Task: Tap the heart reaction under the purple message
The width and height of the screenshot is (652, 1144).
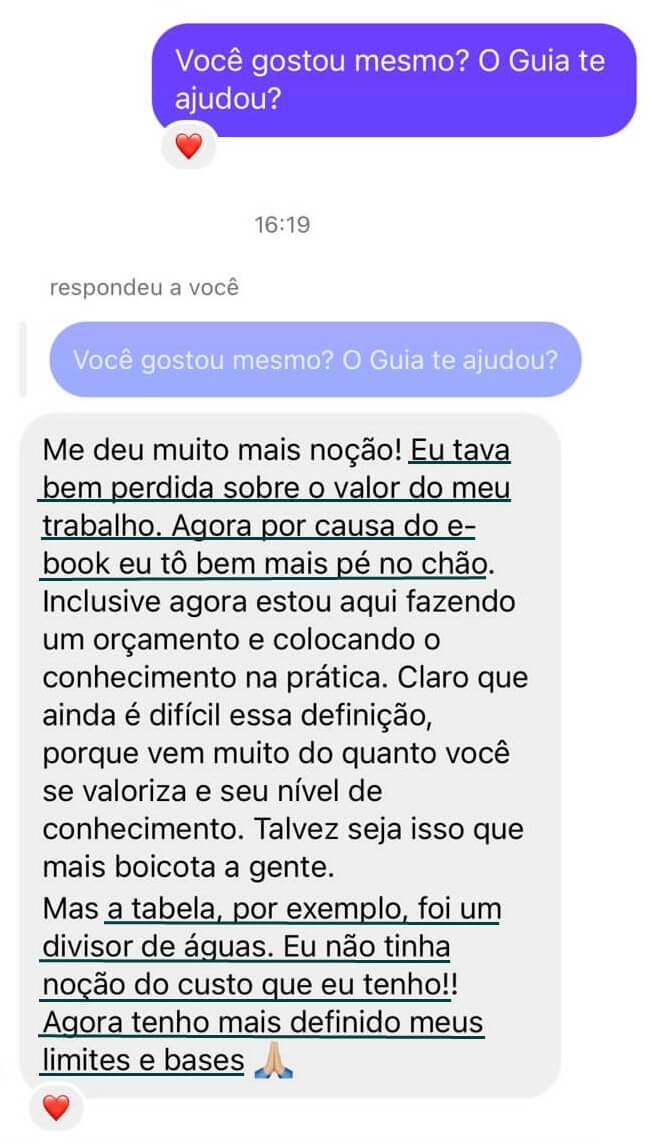Action: coord(189,146)
